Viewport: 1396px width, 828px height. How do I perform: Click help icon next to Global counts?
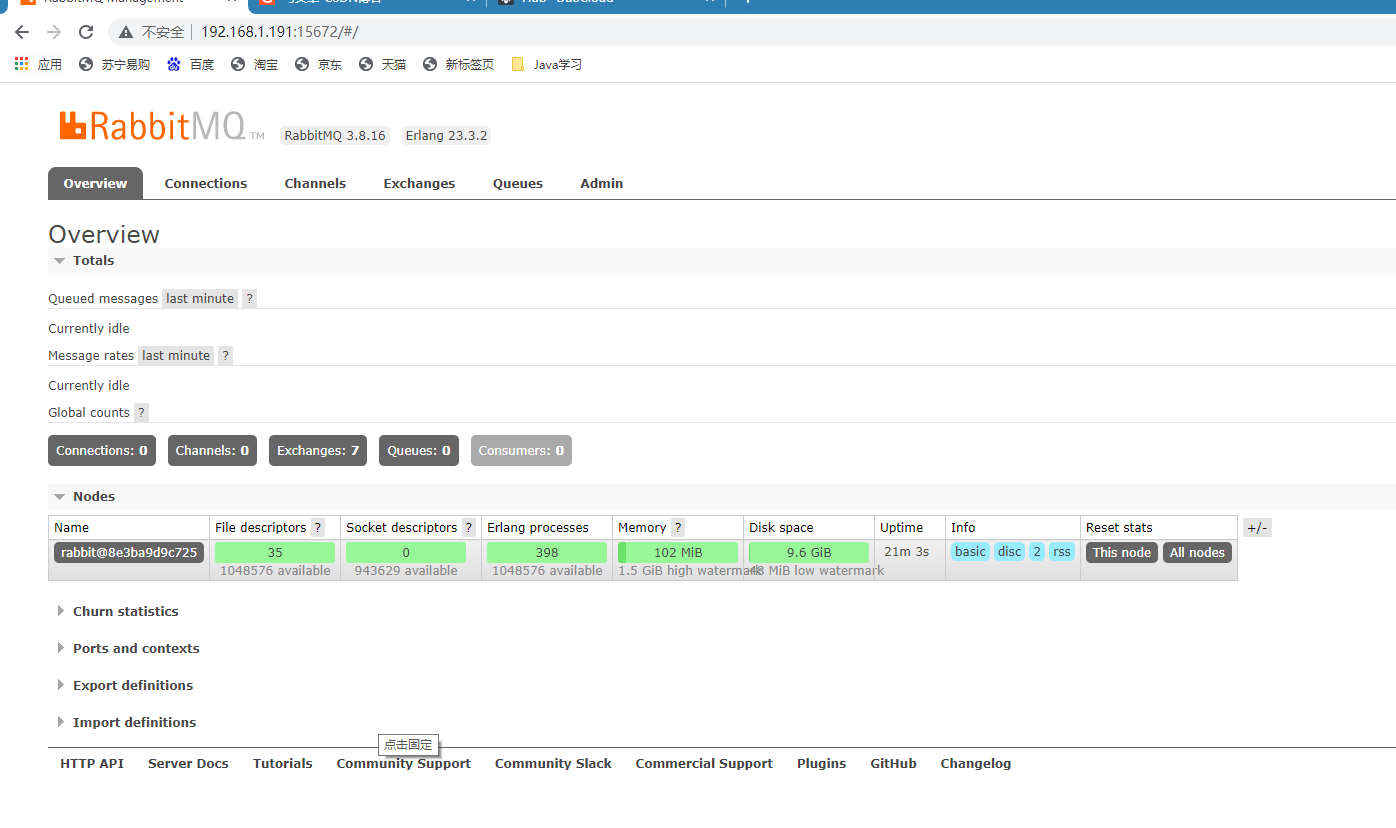click(141, 412)
